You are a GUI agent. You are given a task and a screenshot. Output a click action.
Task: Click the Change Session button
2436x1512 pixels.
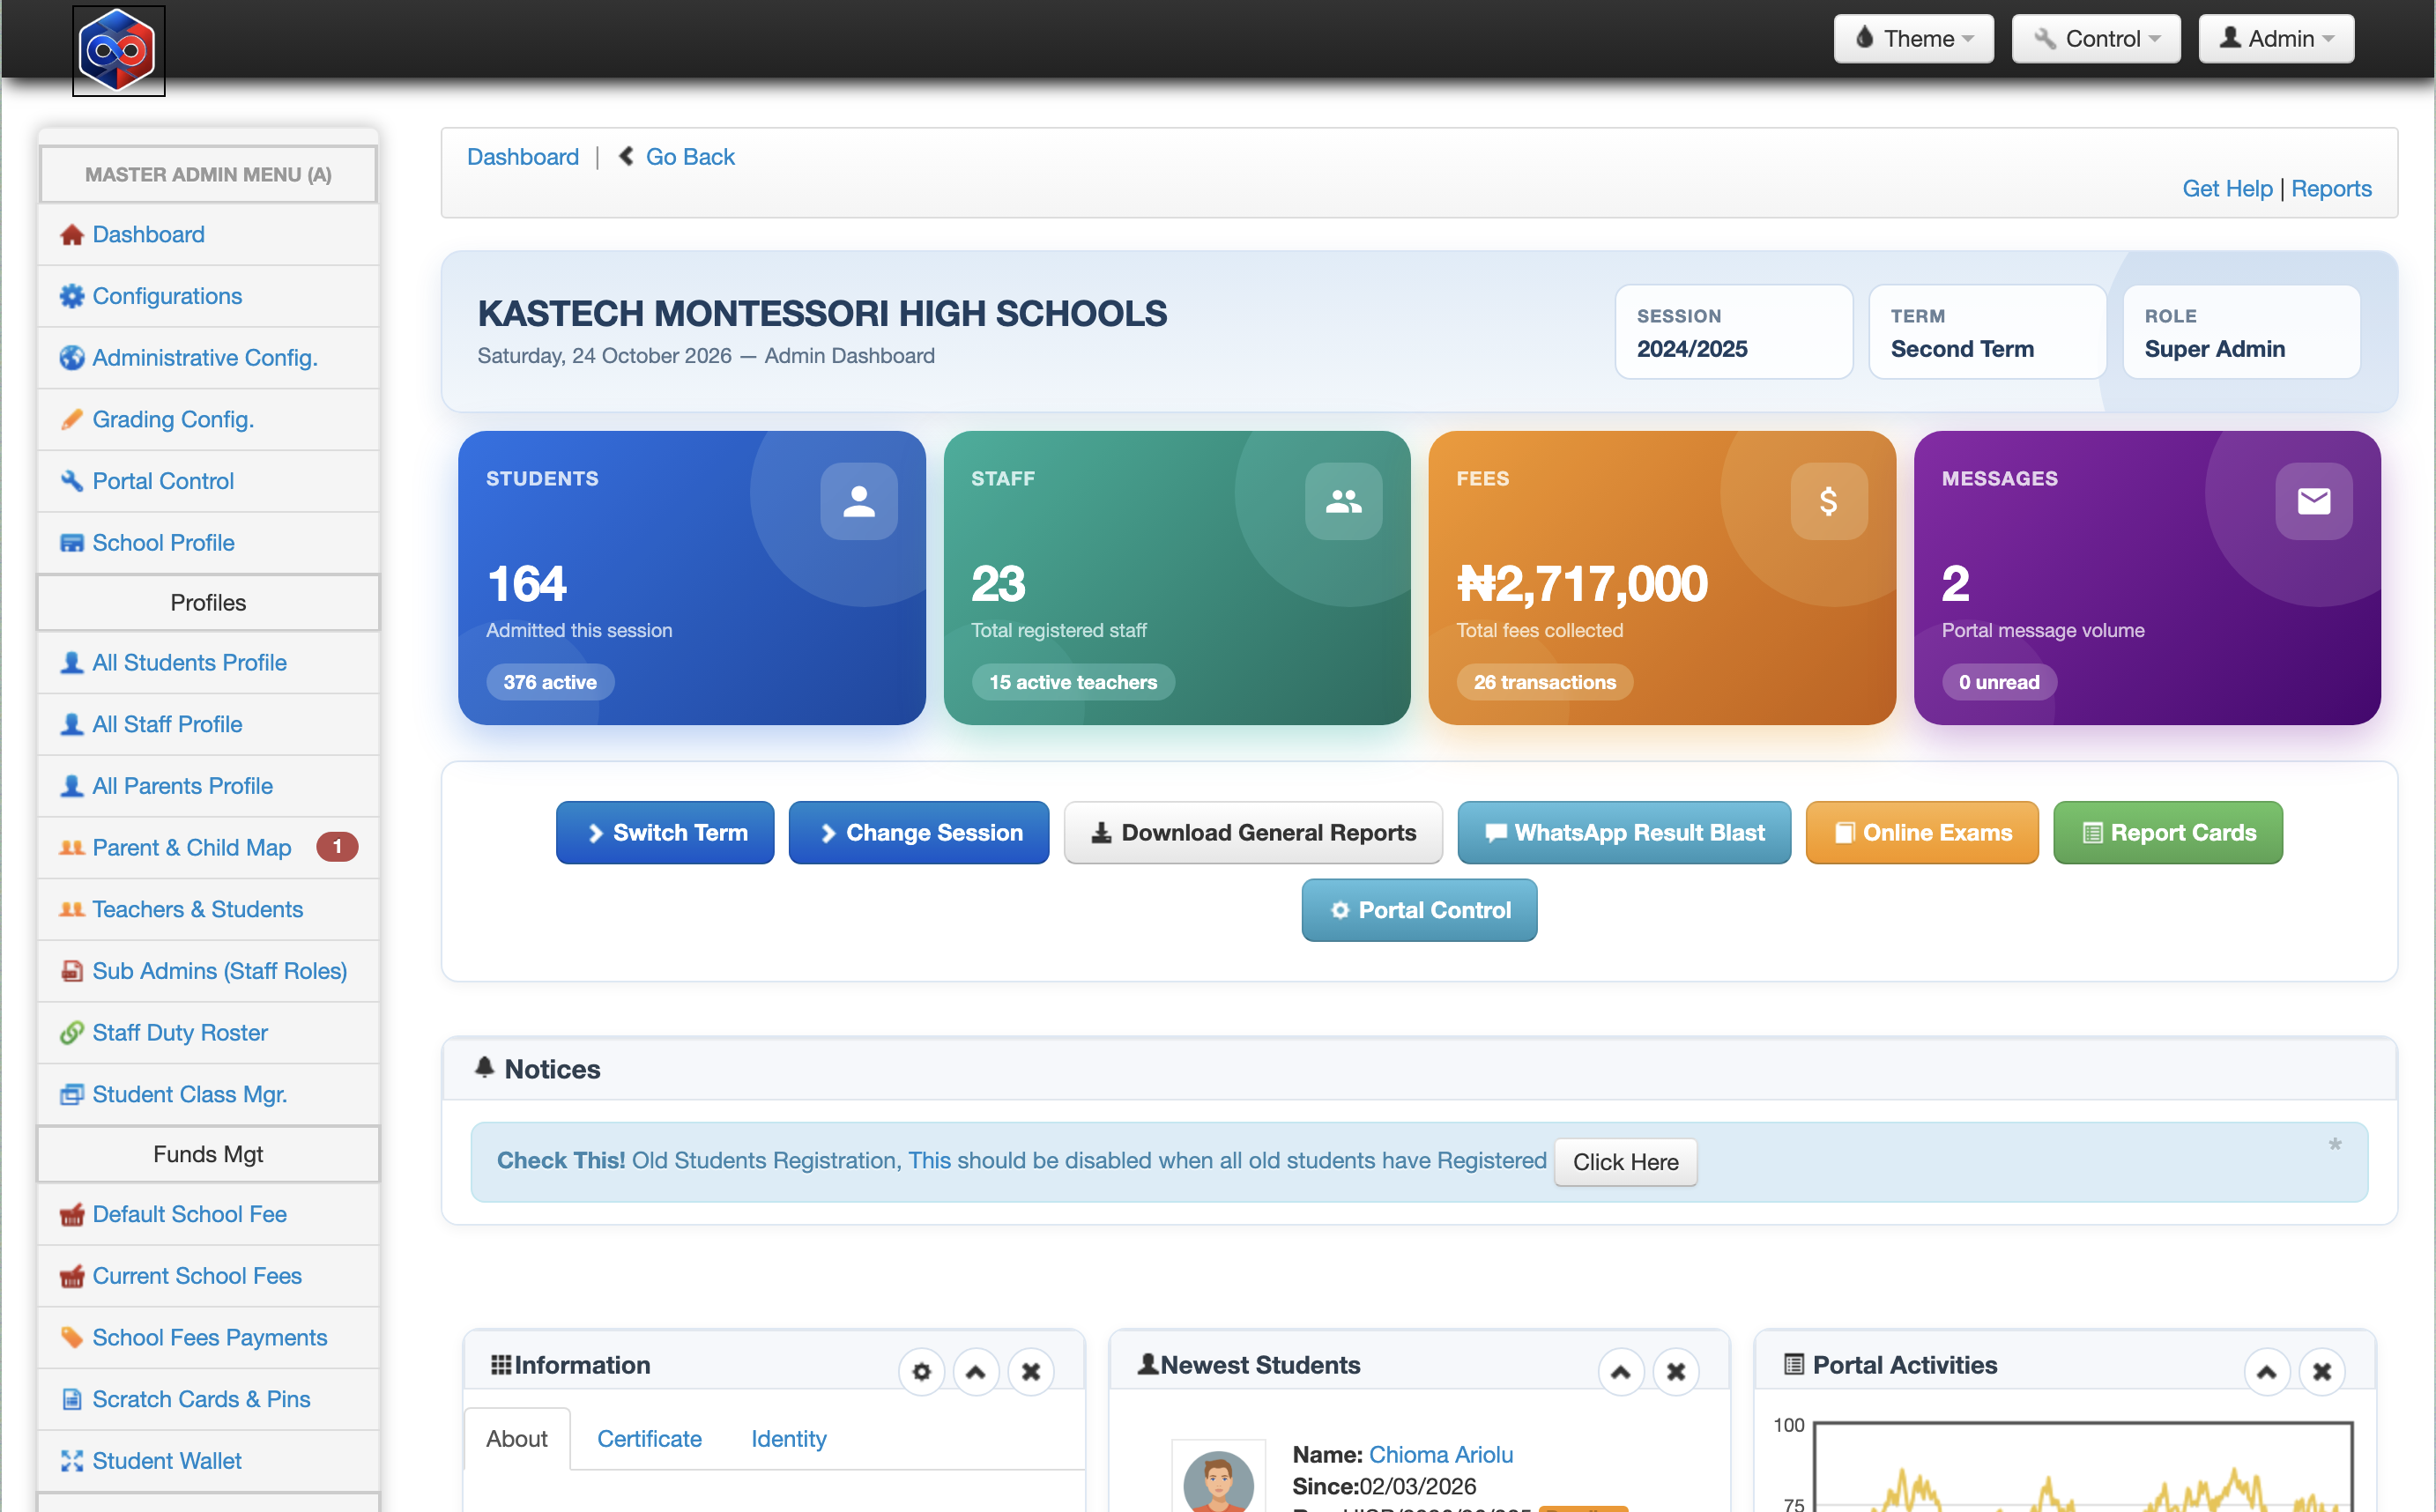[x=919, y=833]
